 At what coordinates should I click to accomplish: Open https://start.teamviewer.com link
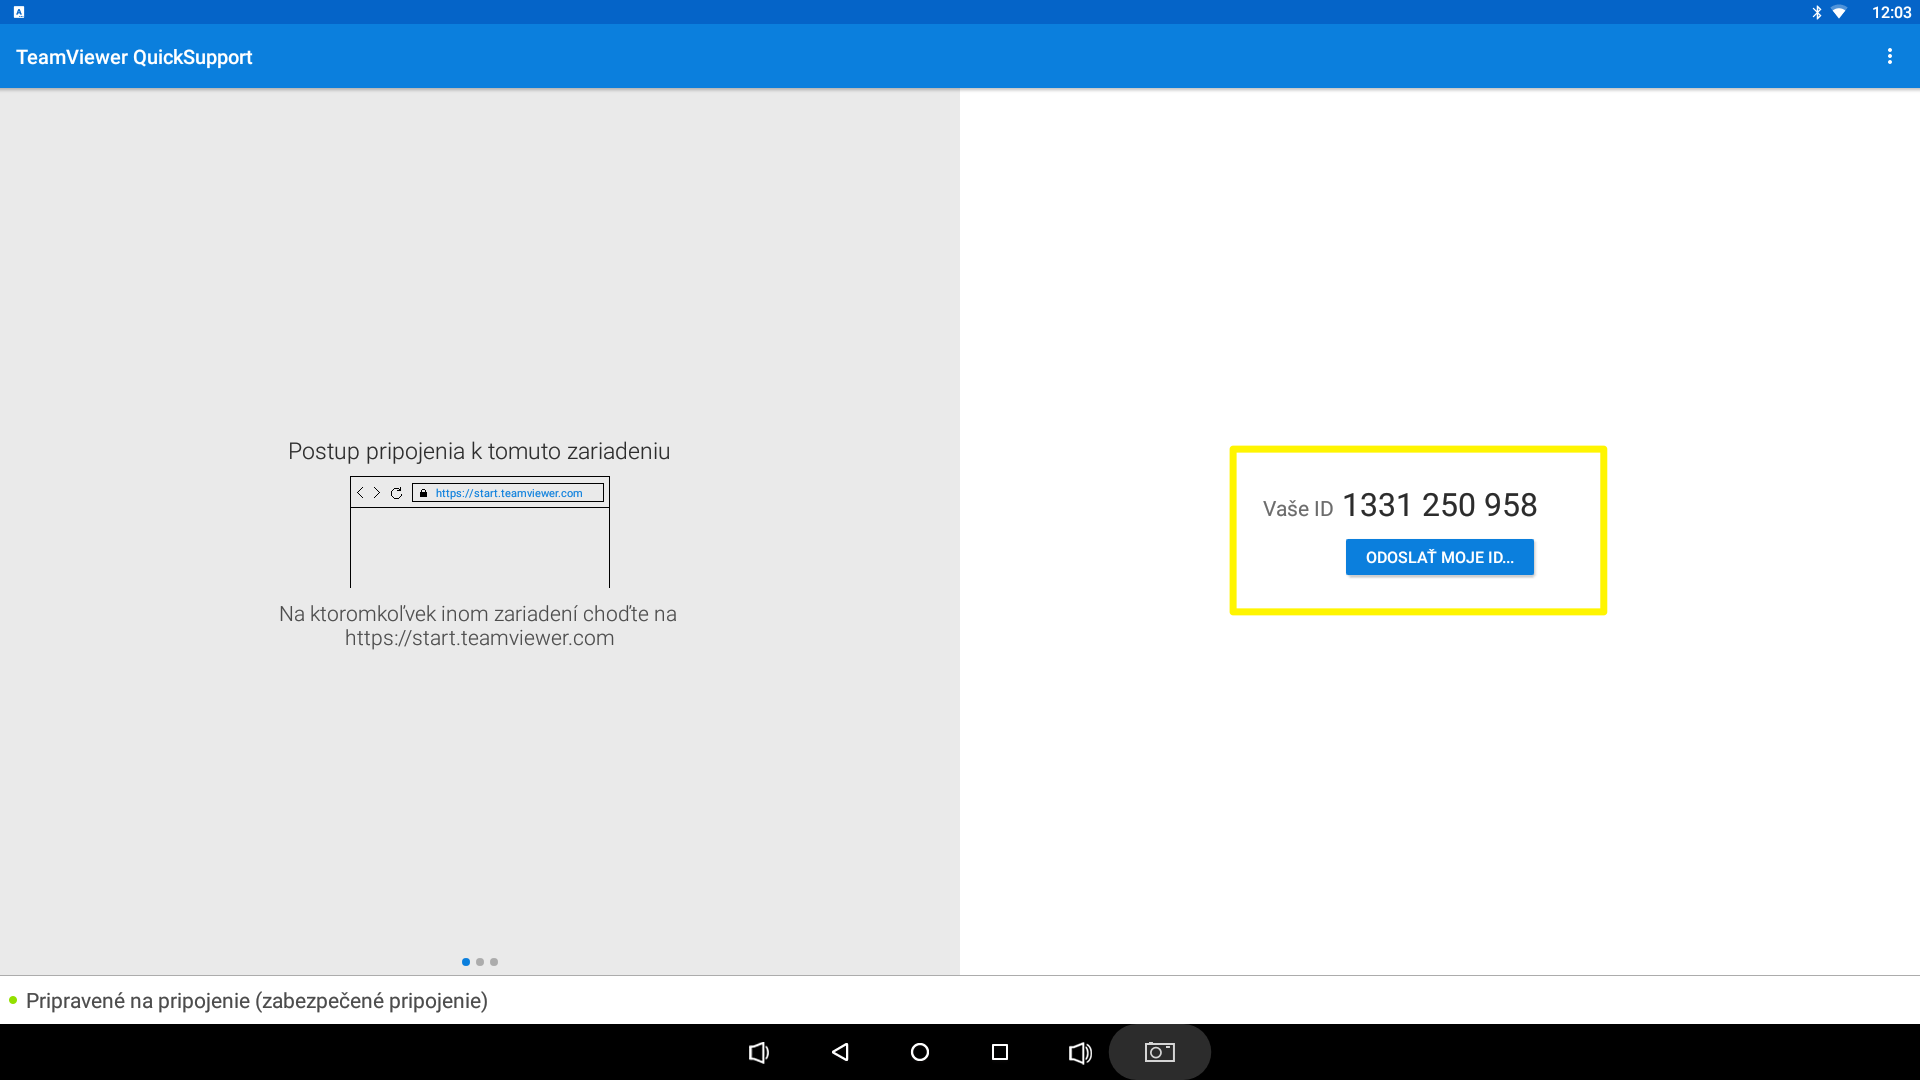click(510, 492)
